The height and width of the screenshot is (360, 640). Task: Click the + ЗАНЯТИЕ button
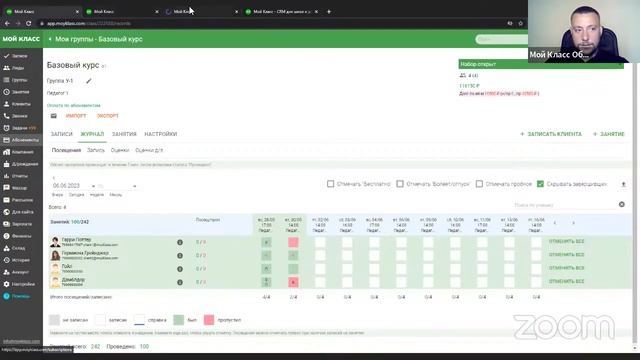point(609,134)
